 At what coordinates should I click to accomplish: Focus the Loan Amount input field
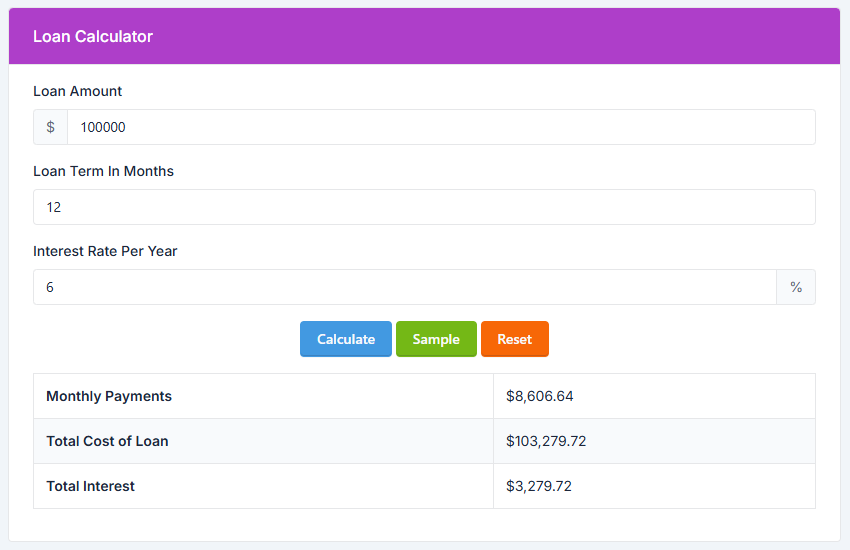440,127
